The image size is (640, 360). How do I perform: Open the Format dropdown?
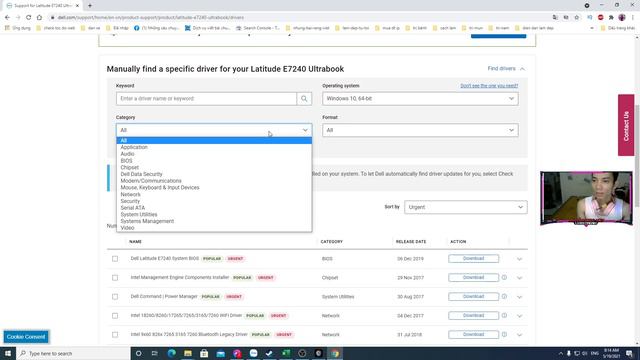coord(420,130)
